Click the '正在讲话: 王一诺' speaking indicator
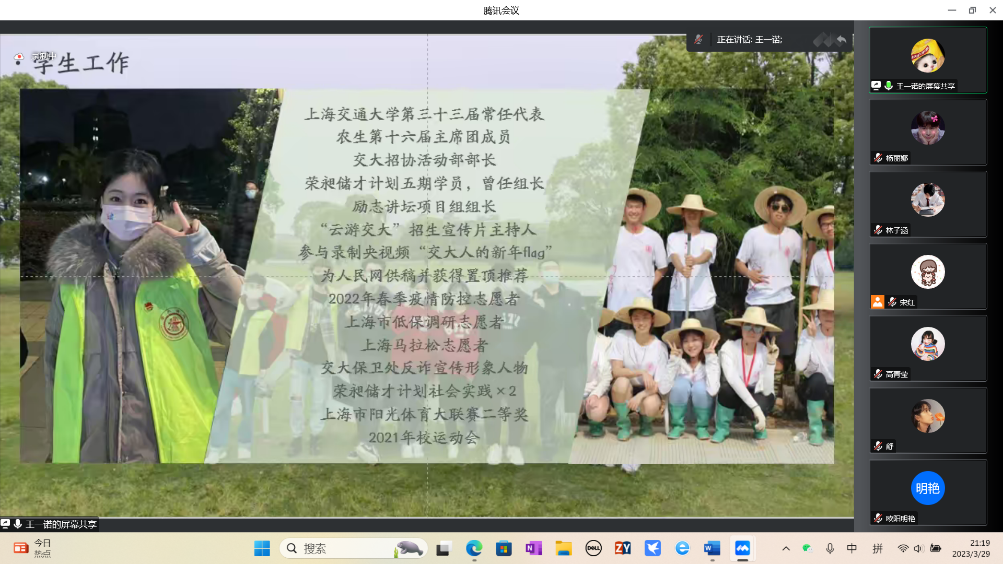The width and height of the screenshot is (1003, 564). (x=749, y=40)
